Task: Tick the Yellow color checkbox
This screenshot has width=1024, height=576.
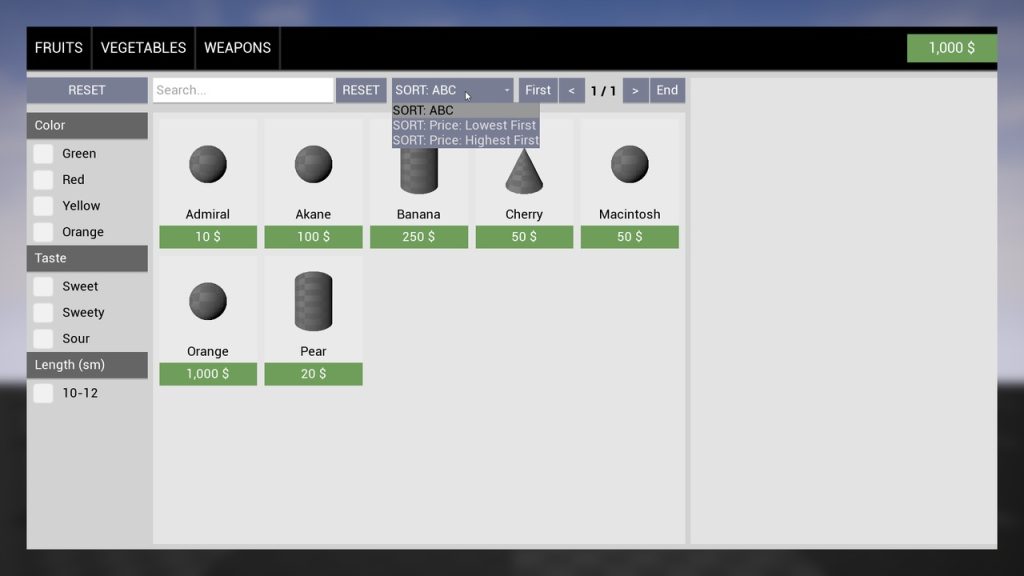Action: (x=43, y=206)
